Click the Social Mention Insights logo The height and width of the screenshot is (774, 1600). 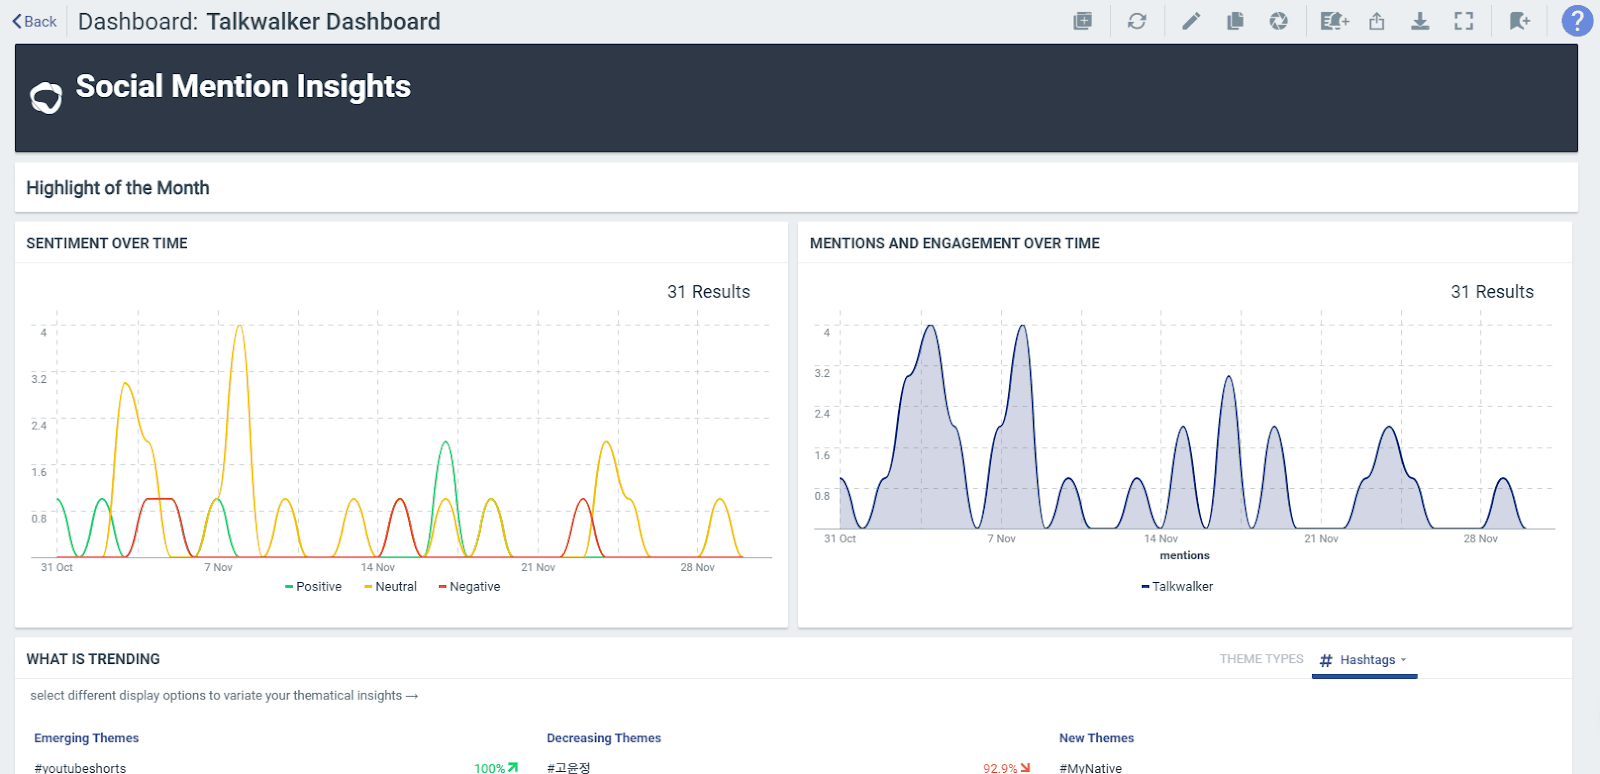point(46,97)
